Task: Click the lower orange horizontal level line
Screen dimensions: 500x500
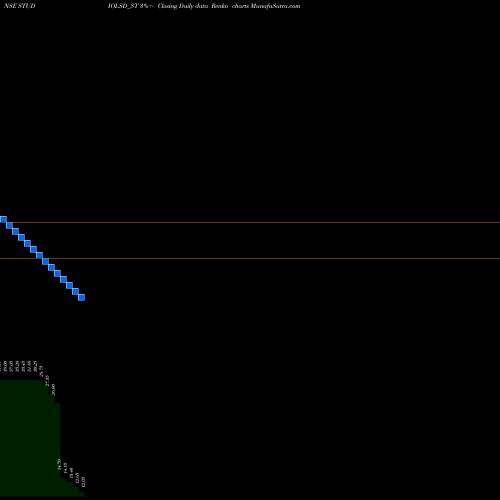Action: 250,258
